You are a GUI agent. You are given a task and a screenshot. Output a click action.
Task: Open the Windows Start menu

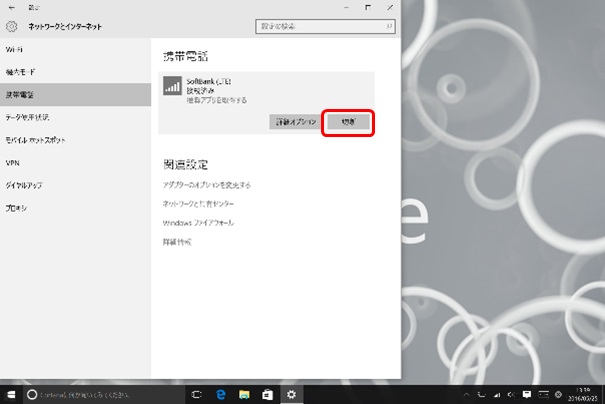tap(11, 394)
